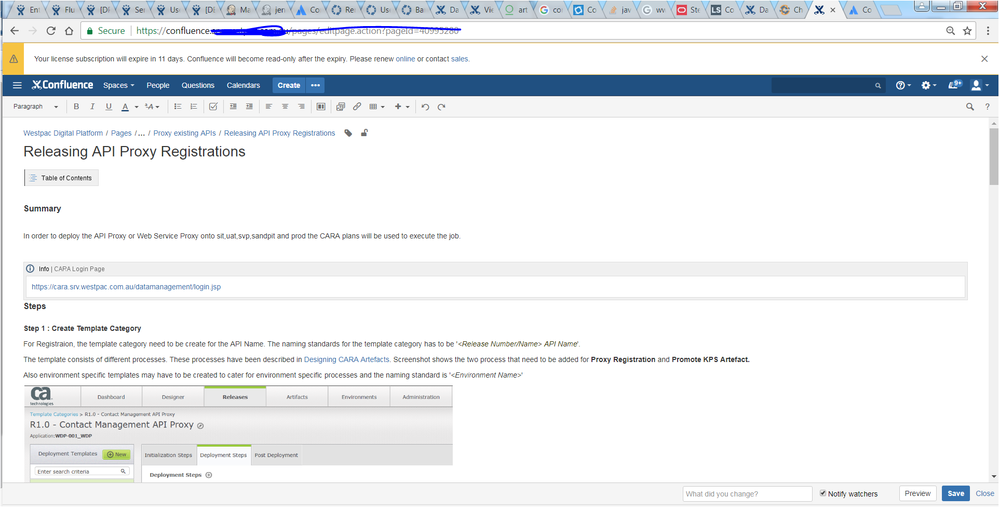Image resolution: width=999 pixels, height=507 pixels.
Task: Open the user profile menu
Action: [x=979, y=85]
